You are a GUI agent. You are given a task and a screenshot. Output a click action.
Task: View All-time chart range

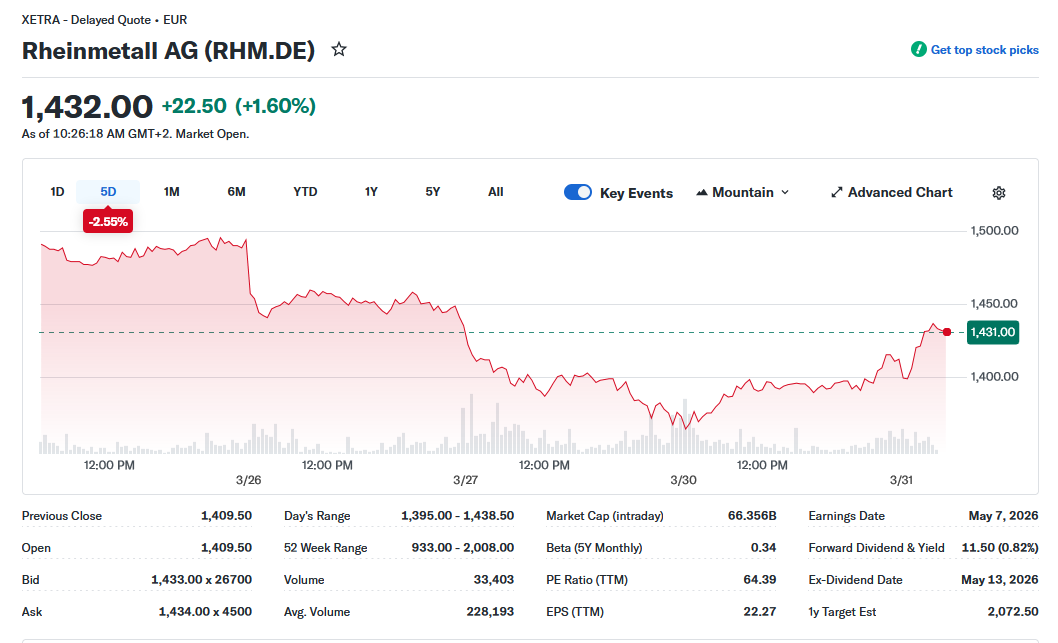click(x=495, y=192)
